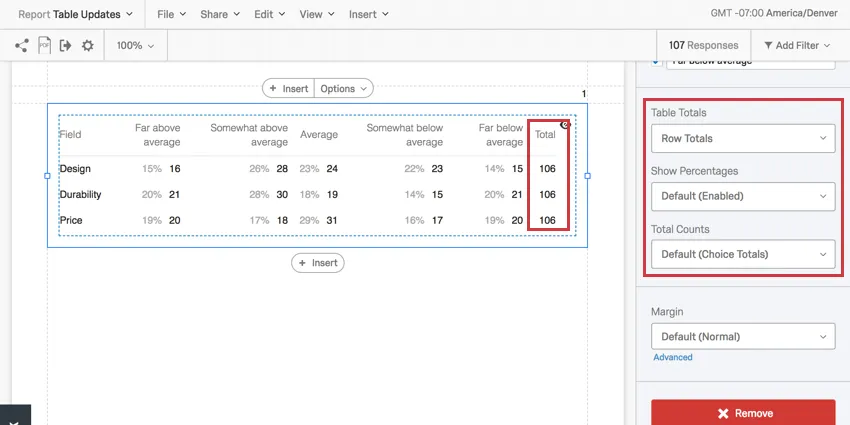Export the report as PDF
Image resolution: width=850 pixels, height=425 pixels.
point(44,45)
